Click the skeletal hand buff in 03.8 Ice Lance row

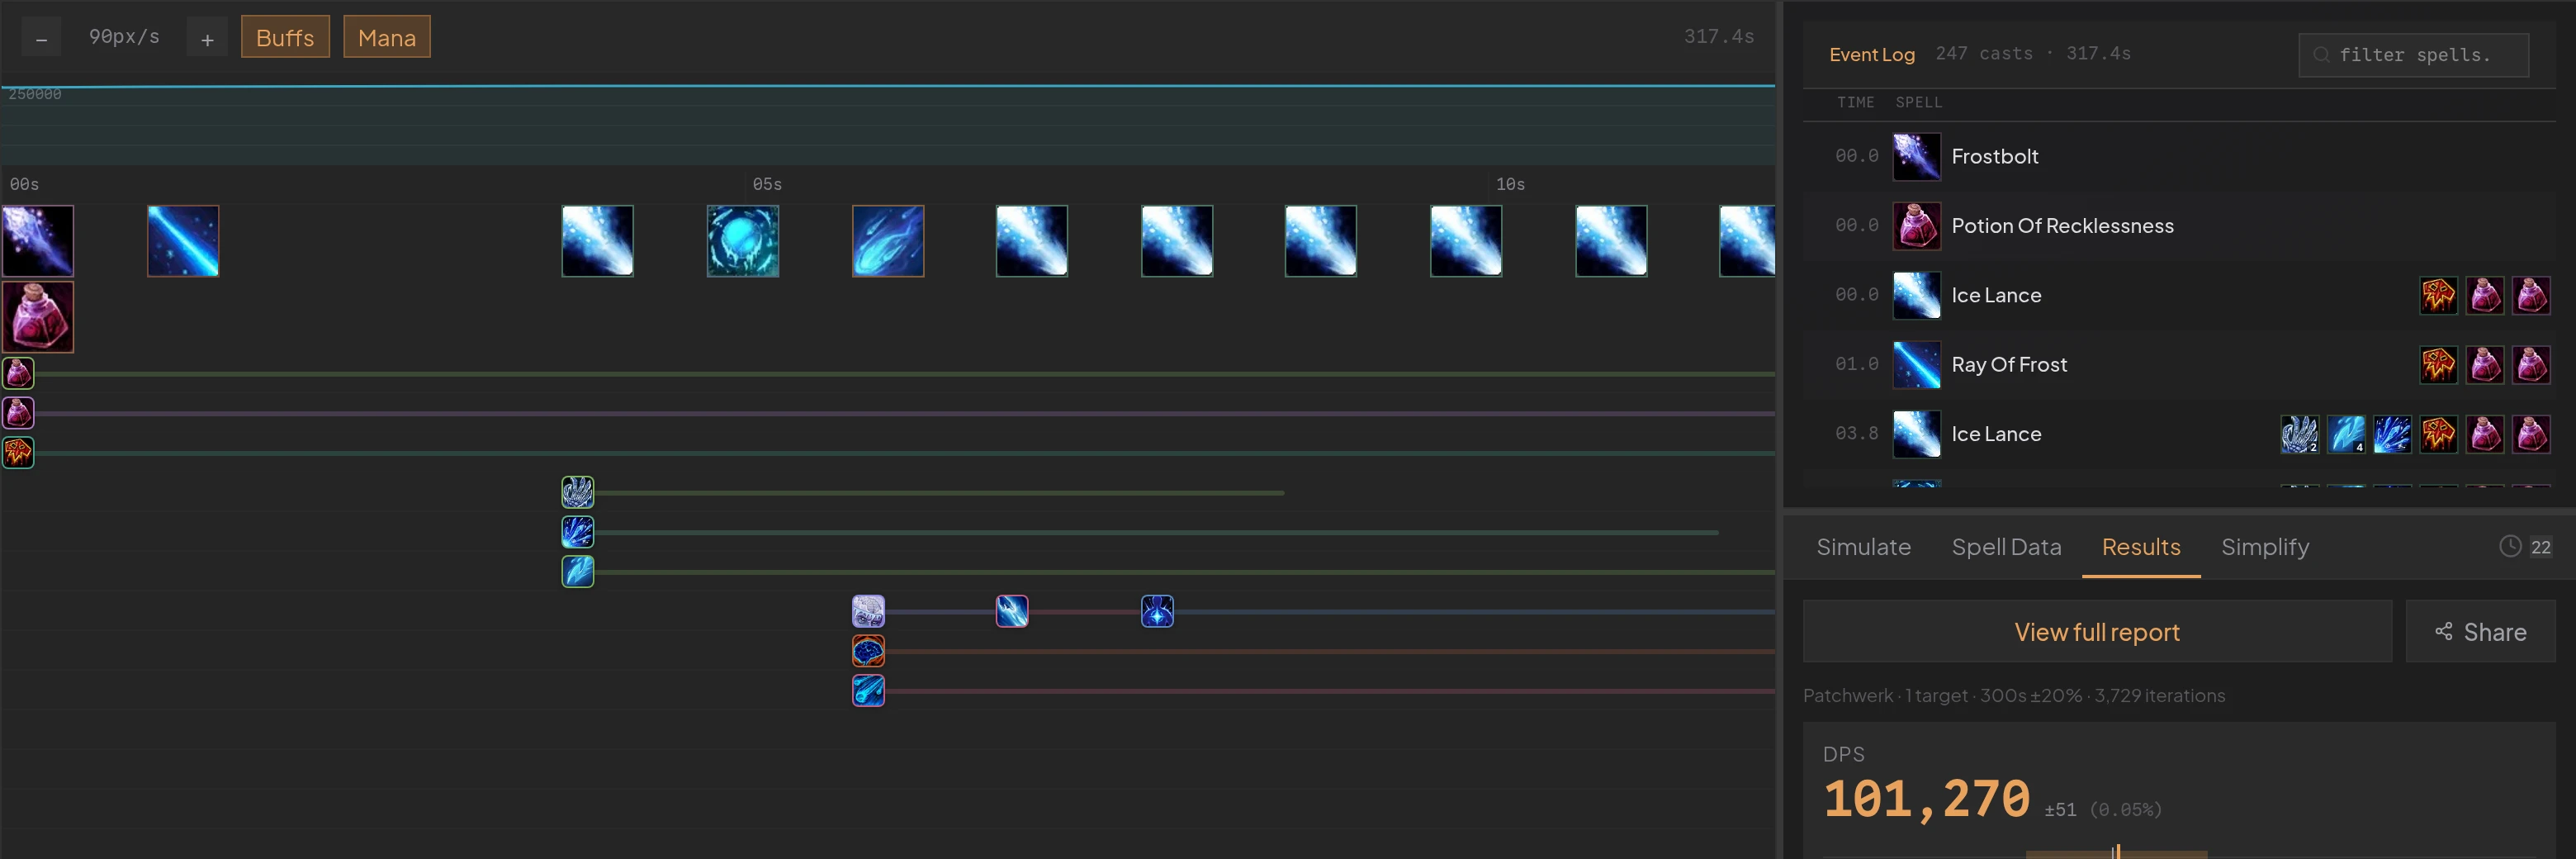point(2299,434)
